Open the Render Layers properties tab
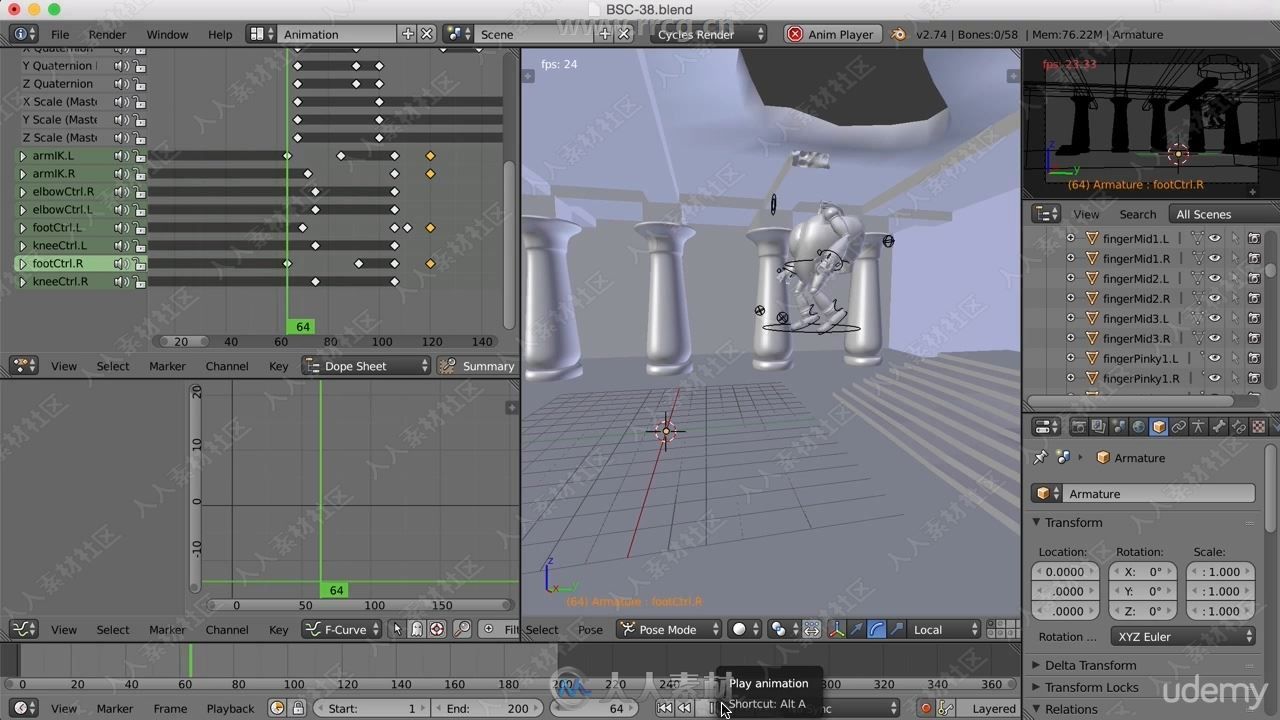1280x720 pixels. [1098, 427]
